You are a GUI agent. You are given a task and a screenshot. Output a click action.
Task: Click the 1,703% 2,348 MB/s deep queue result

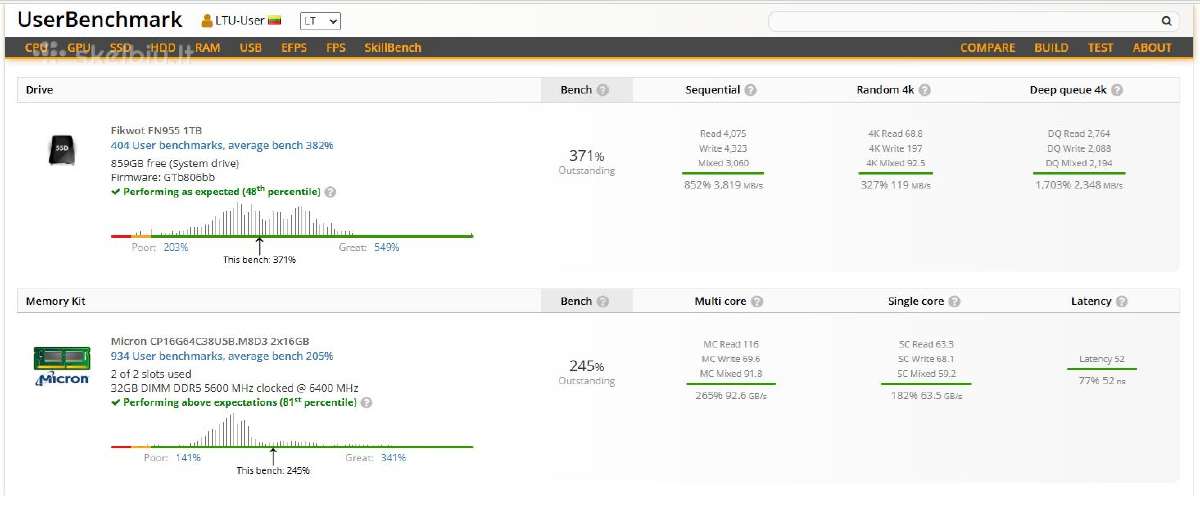[x=1079, y=185]
